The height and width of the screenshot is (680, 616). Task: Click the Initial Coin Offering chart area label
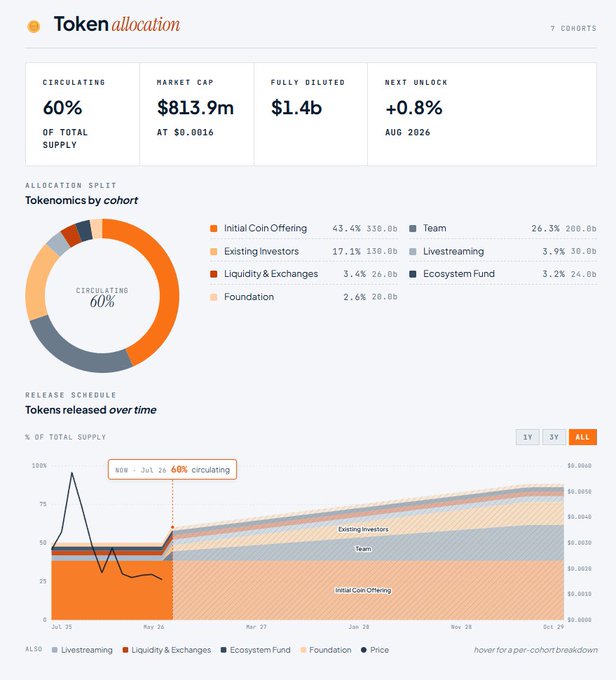click(363, 590)
